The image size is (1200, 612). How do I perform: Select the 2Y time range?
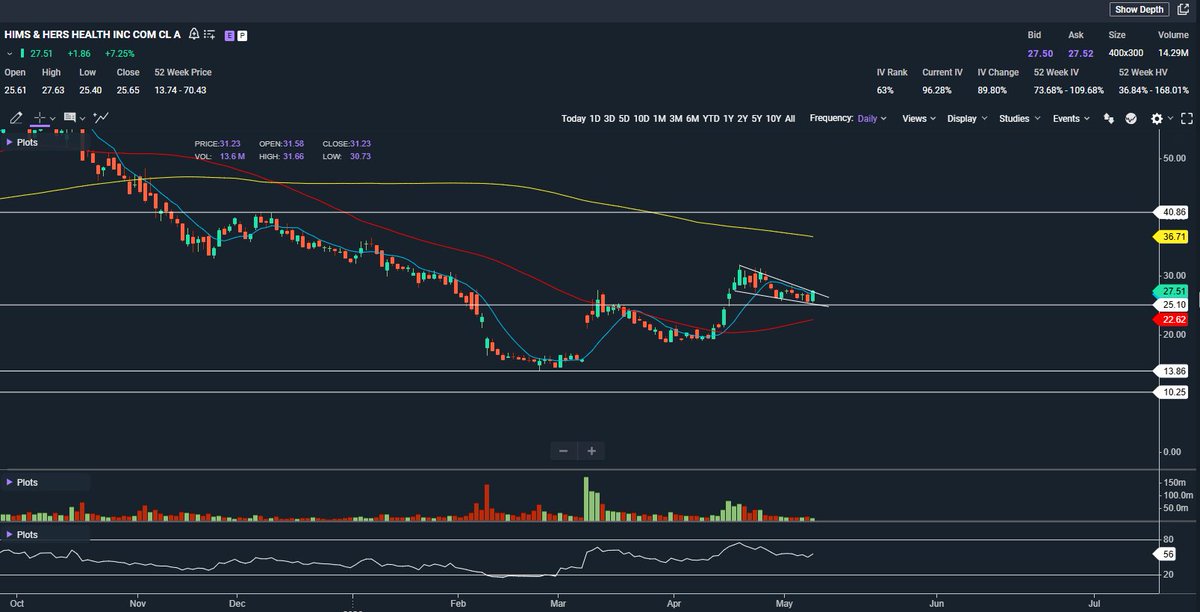pos(742,118)
